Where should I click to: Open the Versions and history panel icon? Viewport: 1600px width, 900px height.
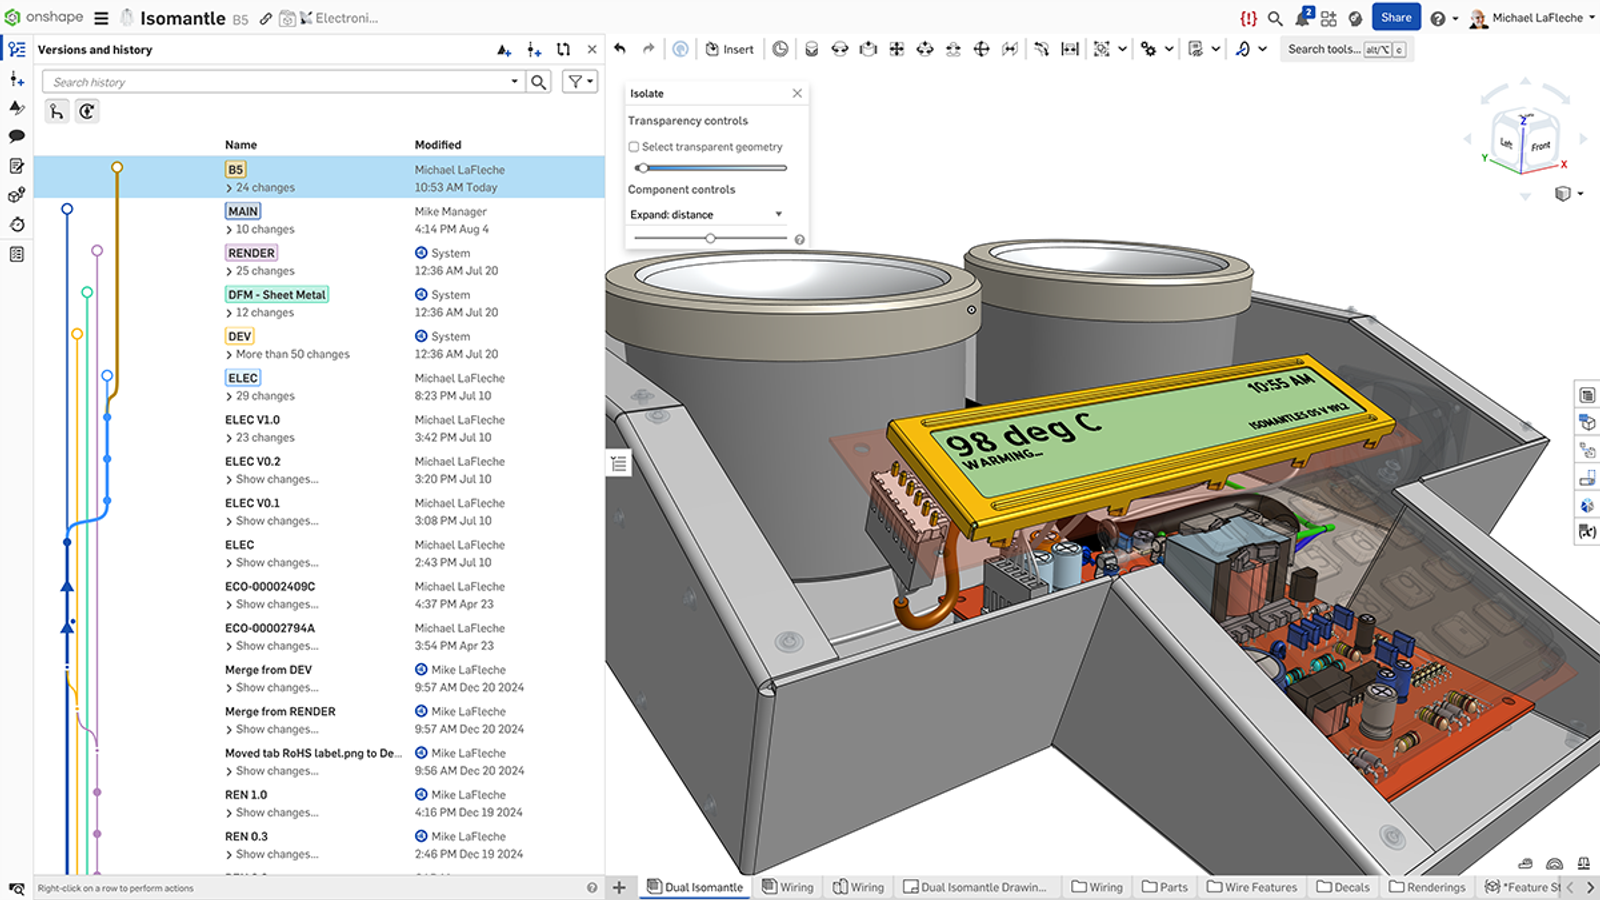tap(16, 49)
